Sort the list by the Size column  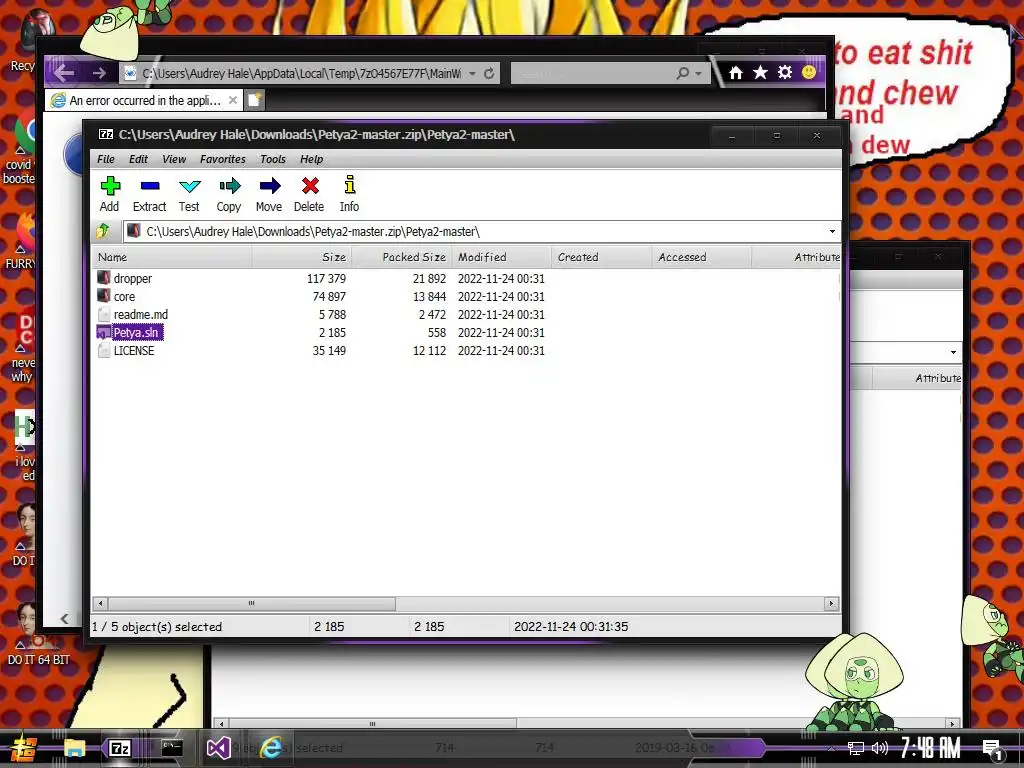[x=302, y=257]
